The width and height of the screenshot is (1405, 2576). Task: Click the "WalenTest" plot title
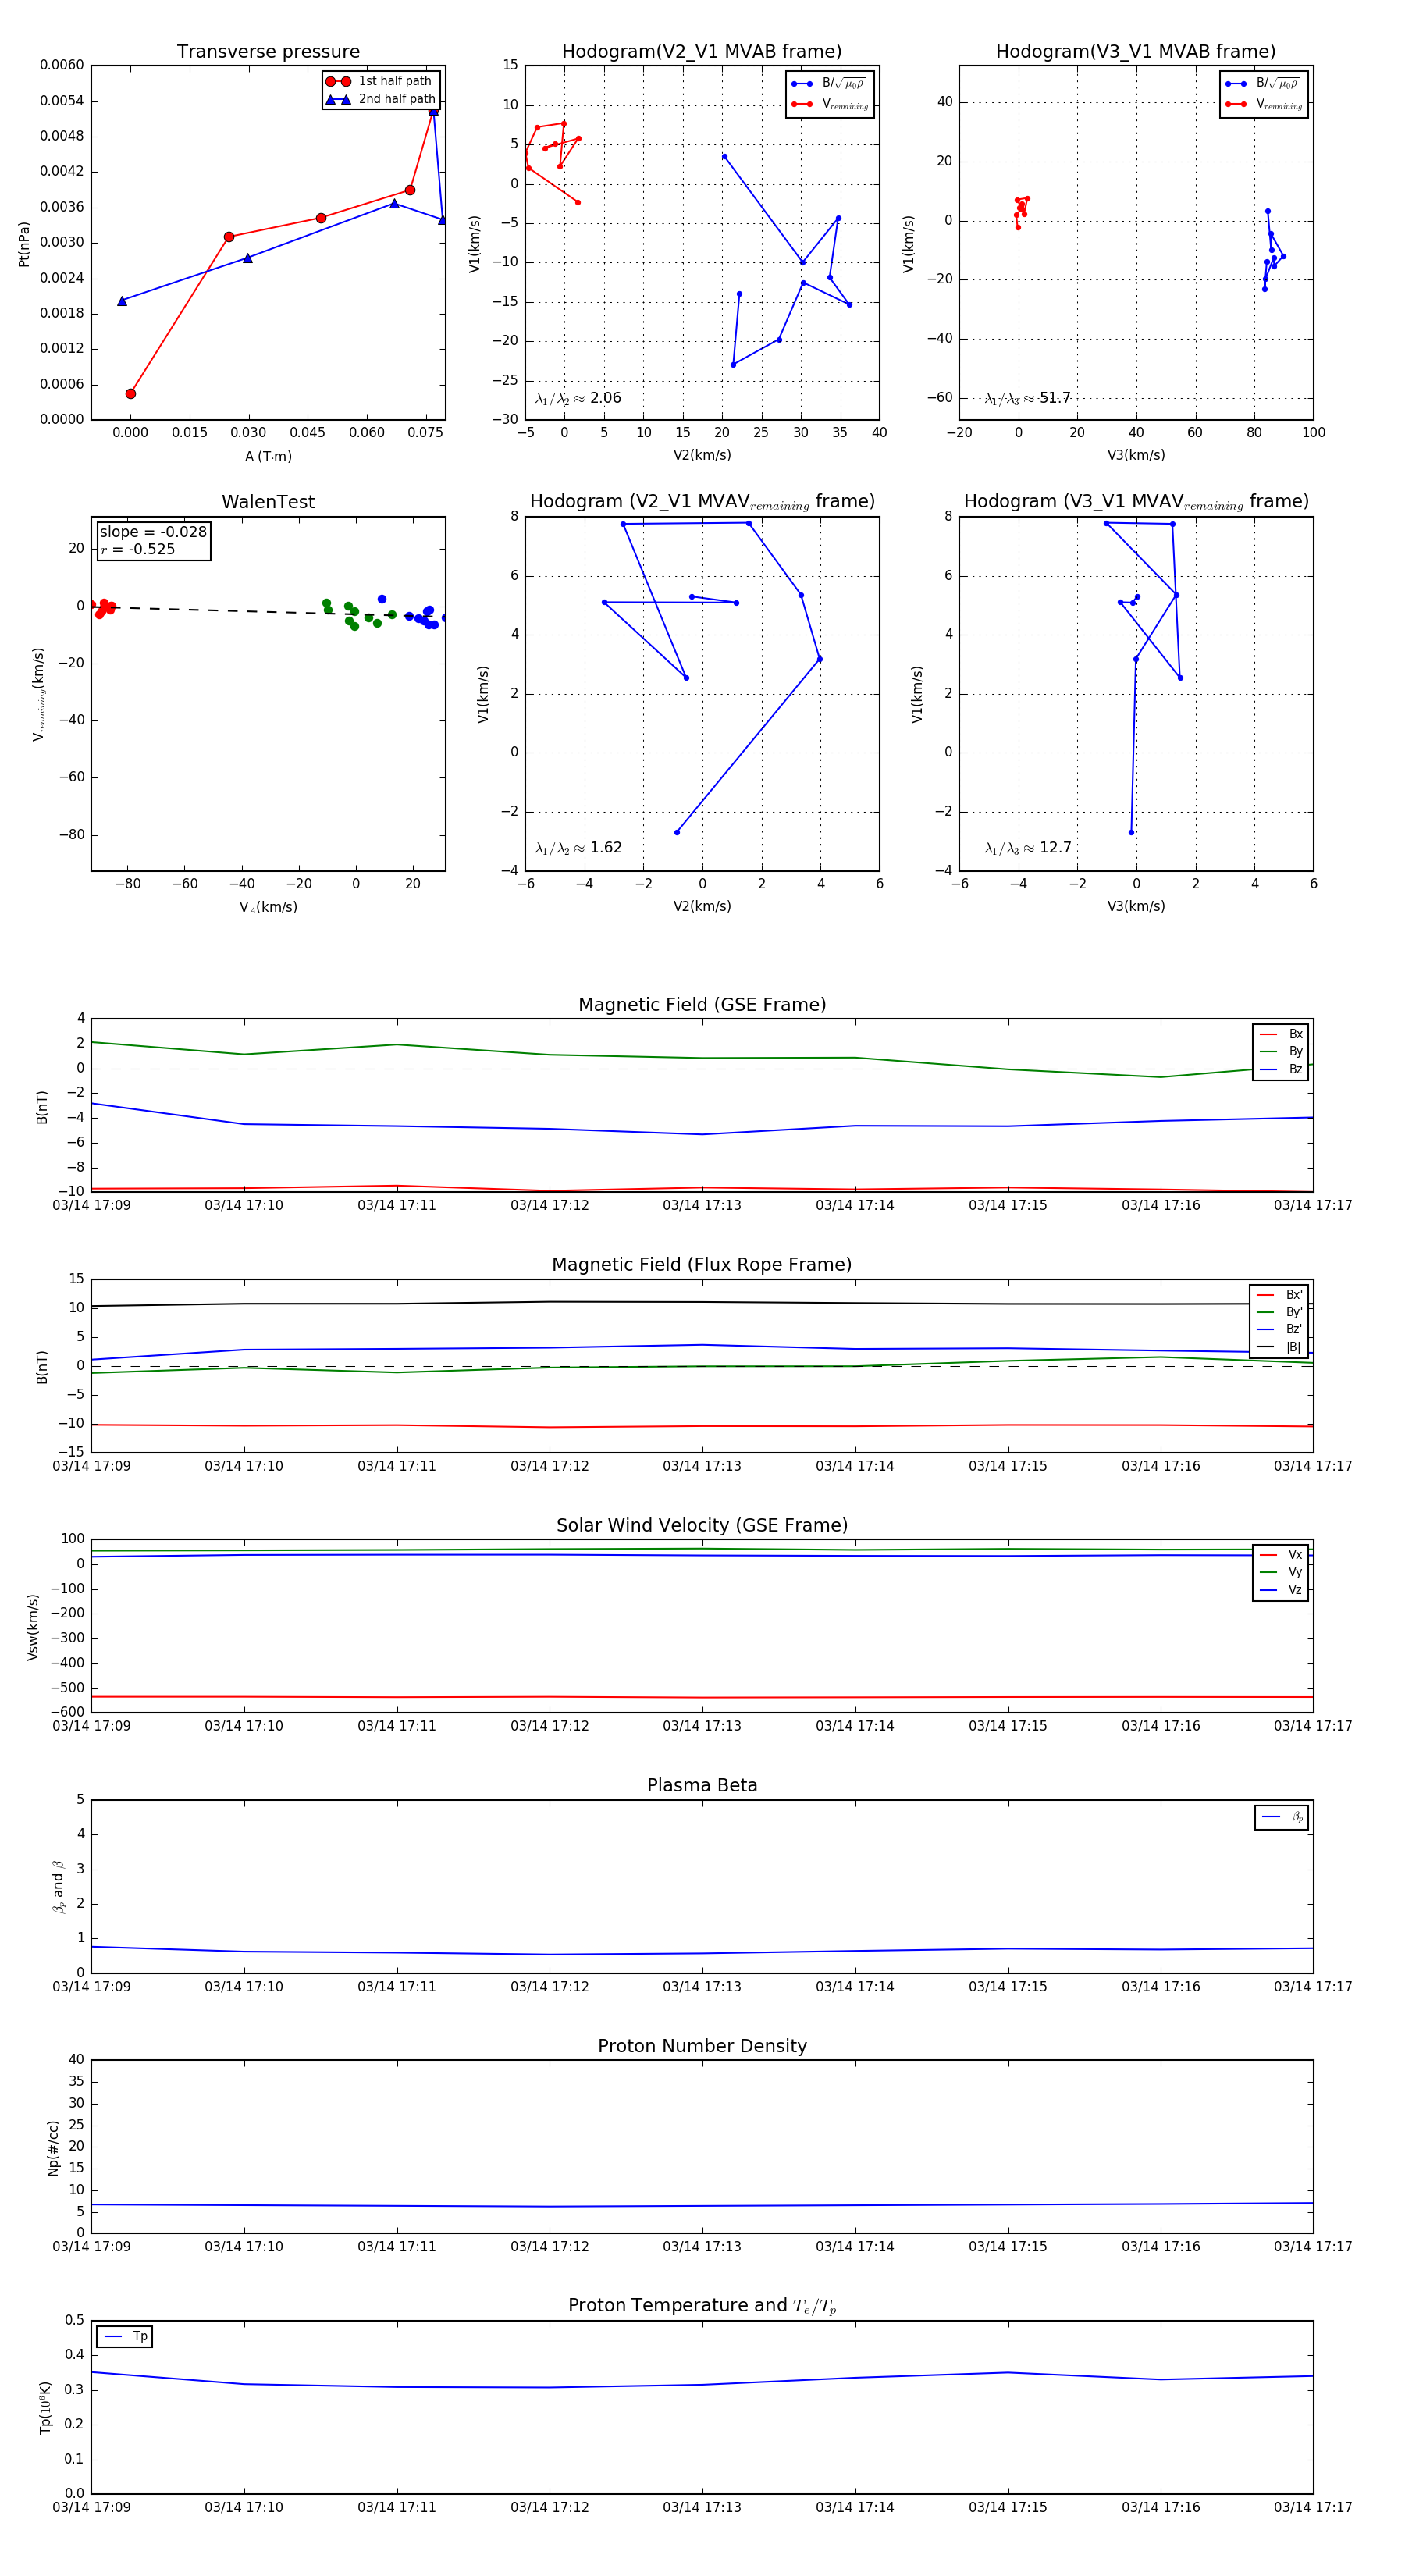(x=268, y=502)
